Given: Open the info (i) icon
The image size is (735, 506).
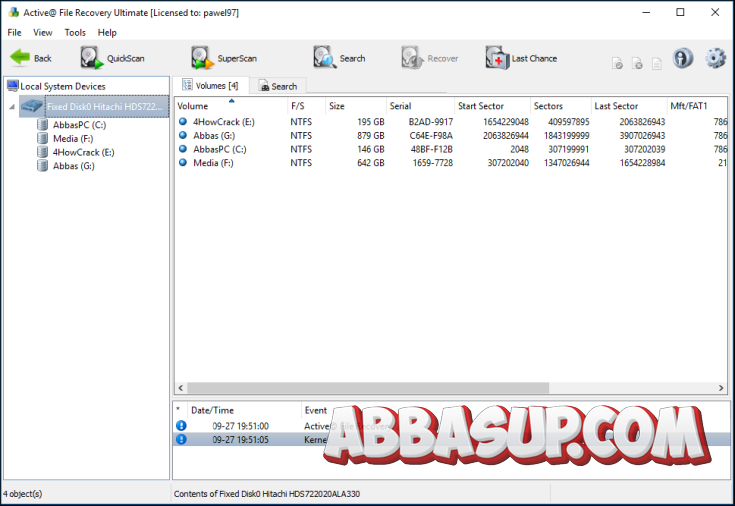Looking at the screenshot, I should 682,58.
